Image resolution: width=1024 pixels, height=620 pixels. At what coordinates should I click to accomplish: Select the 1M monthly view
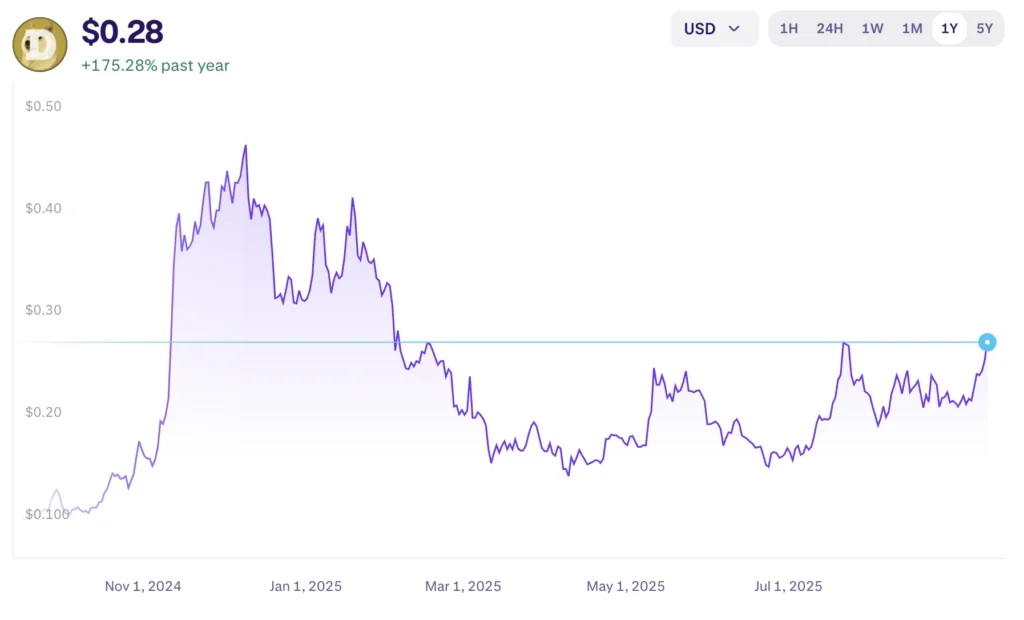tap(911, 29)
